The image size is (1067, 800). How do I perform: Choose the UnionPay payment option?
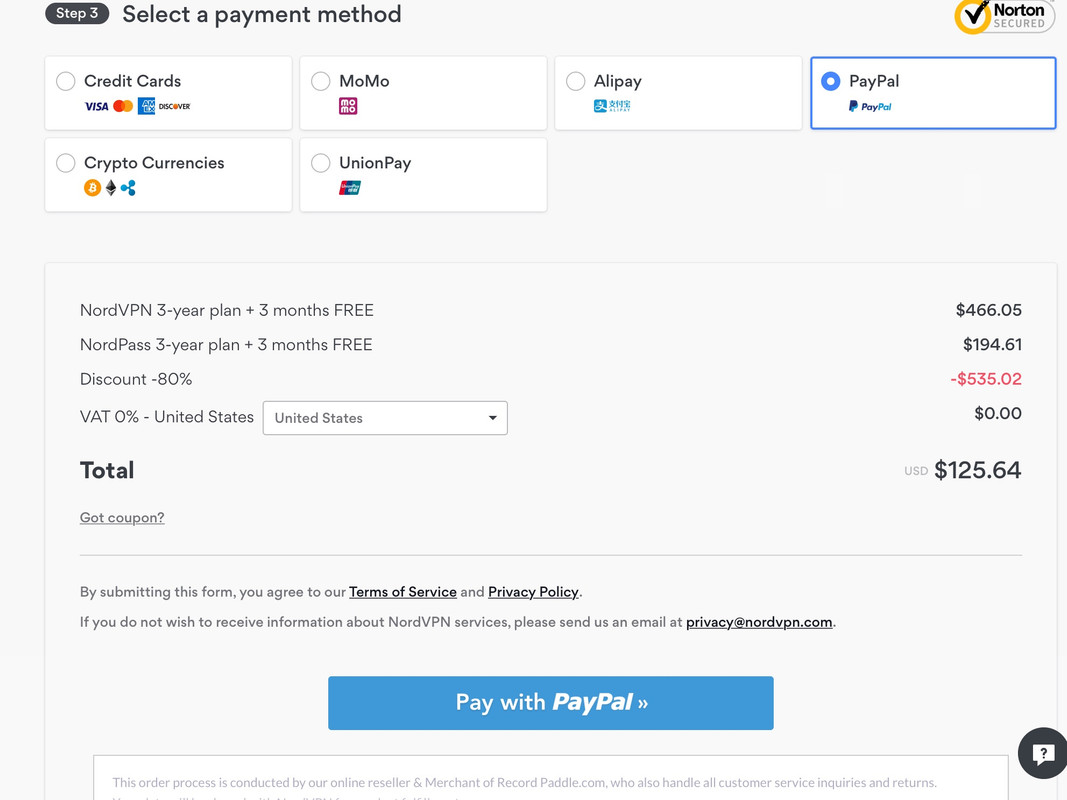coord(423,175)
